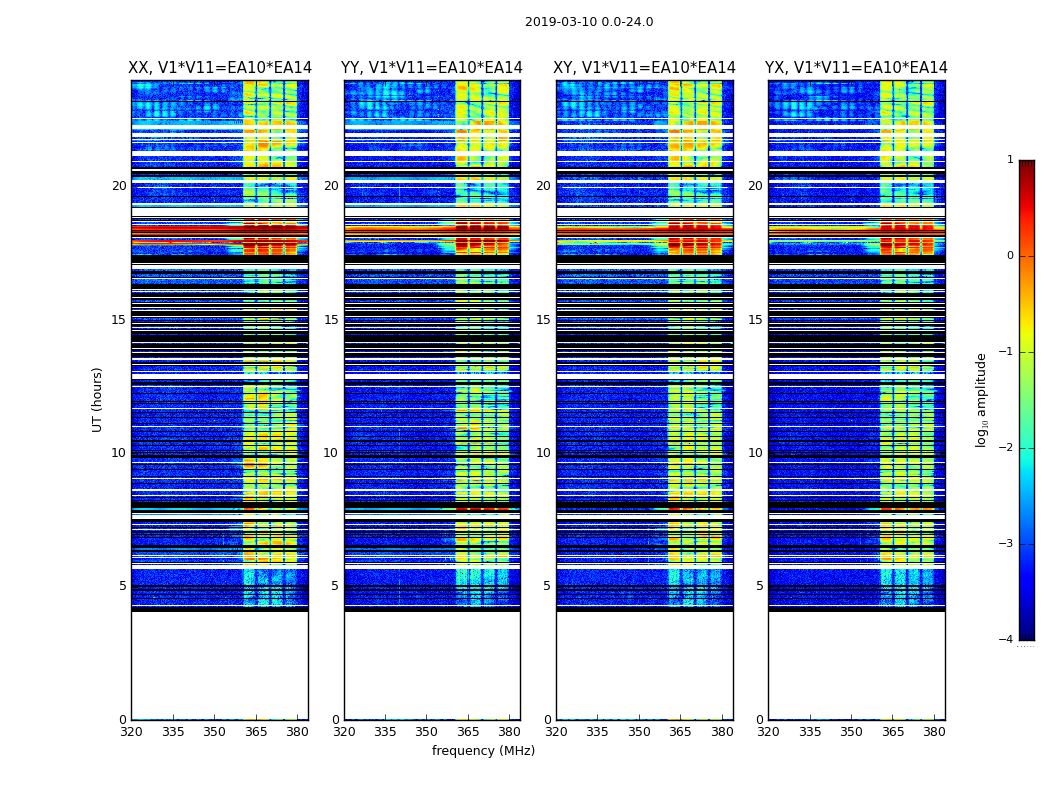Click the 10 hour tick beside YY plot
Viewport: 1050px width, 800px height.
click(331, 453)
